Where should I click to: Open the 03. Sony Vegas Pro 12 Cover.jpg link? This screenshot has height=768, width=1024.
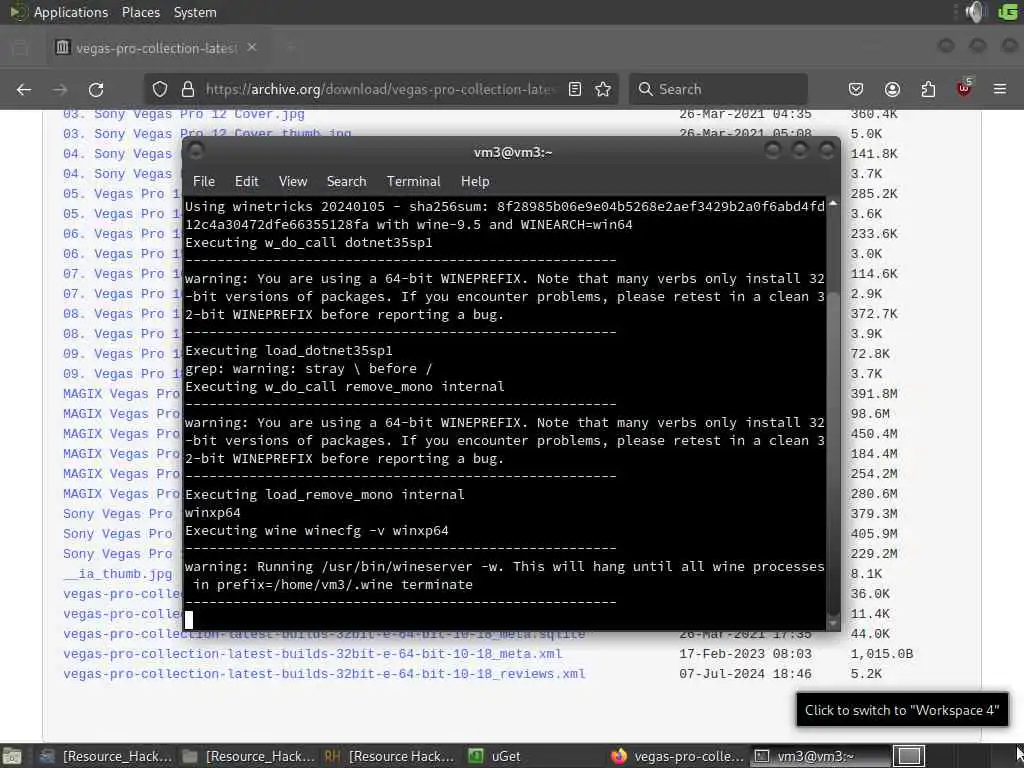(x=184, y=114)
